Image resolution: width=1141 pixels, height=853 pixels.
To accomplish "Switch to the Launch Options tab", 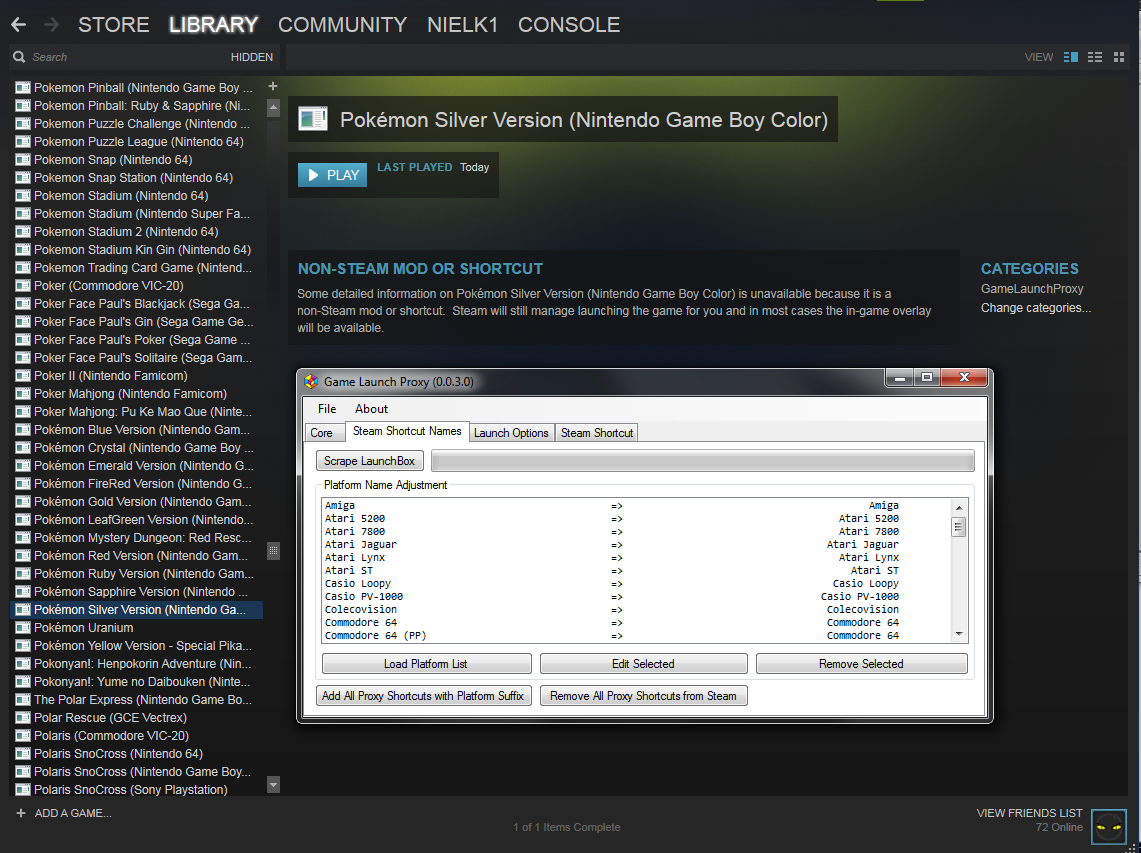I will (512, 433).
